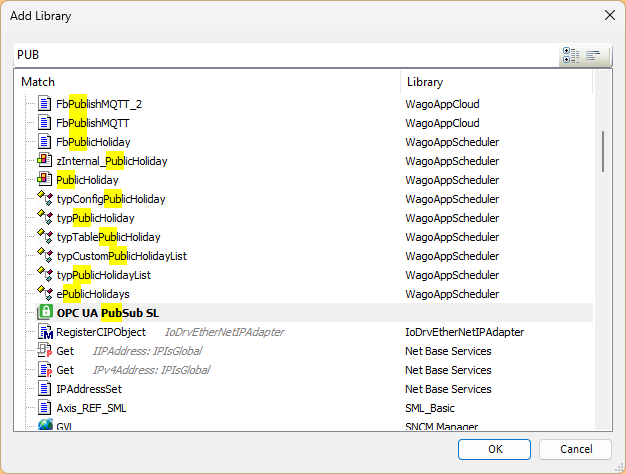Click SML_Basic library name

[430, 408]
